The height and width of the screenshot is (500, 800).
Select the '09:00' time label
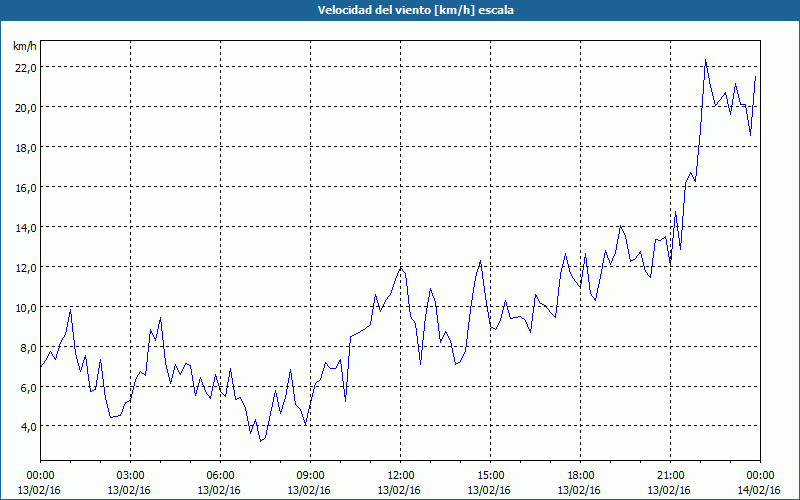310,476
